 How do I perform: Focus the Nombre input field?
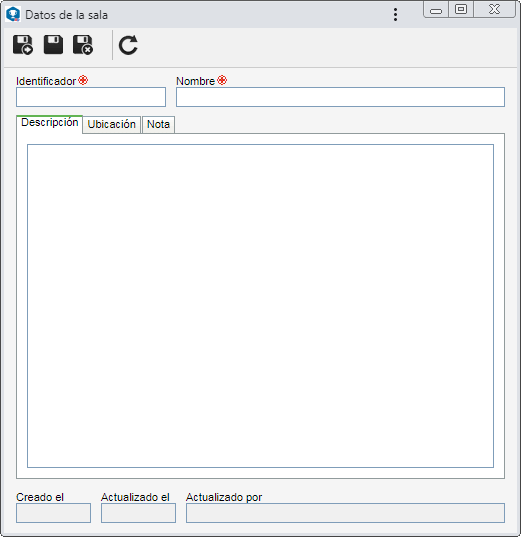(x=340, y=97)
